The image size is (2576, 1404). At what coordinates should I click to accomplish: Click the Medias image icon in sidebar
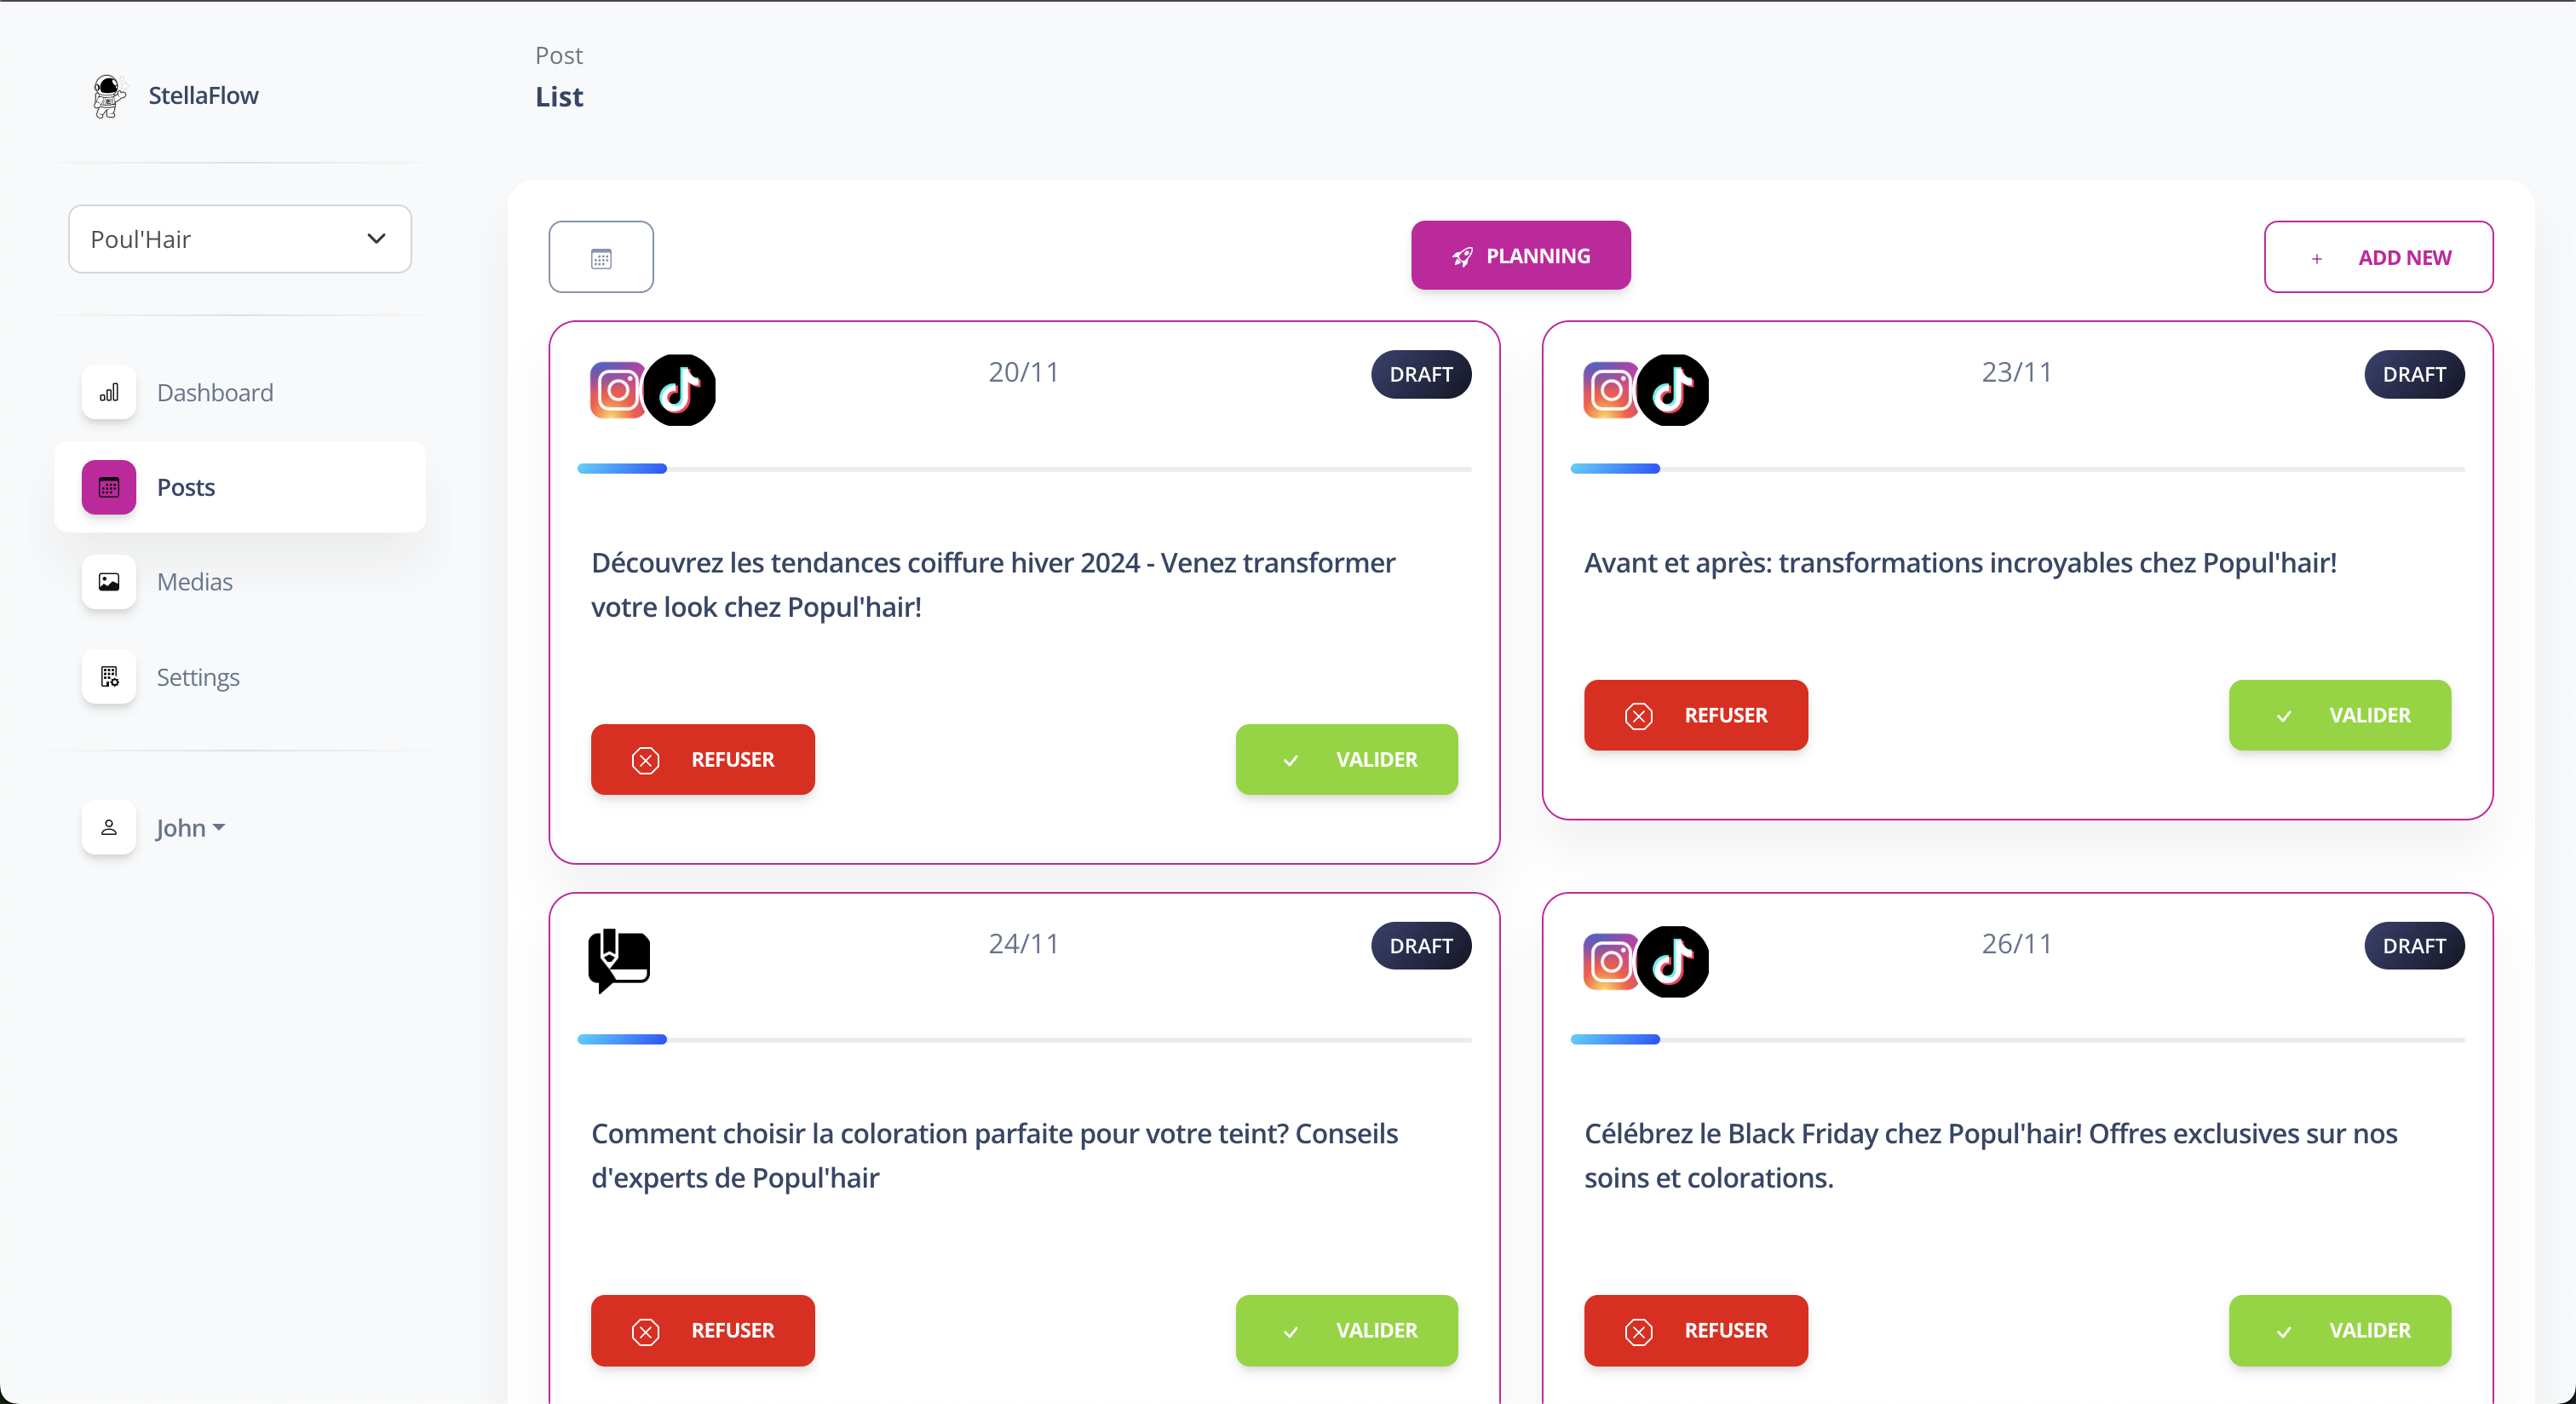click(109, 582)
